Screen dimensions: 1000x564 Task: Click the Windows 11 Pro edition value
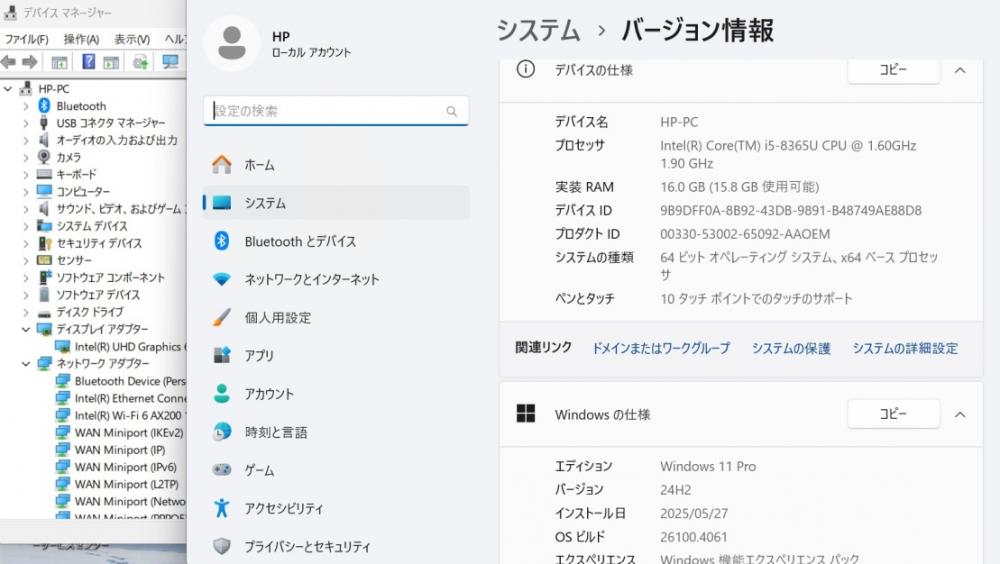coord(708,466)
